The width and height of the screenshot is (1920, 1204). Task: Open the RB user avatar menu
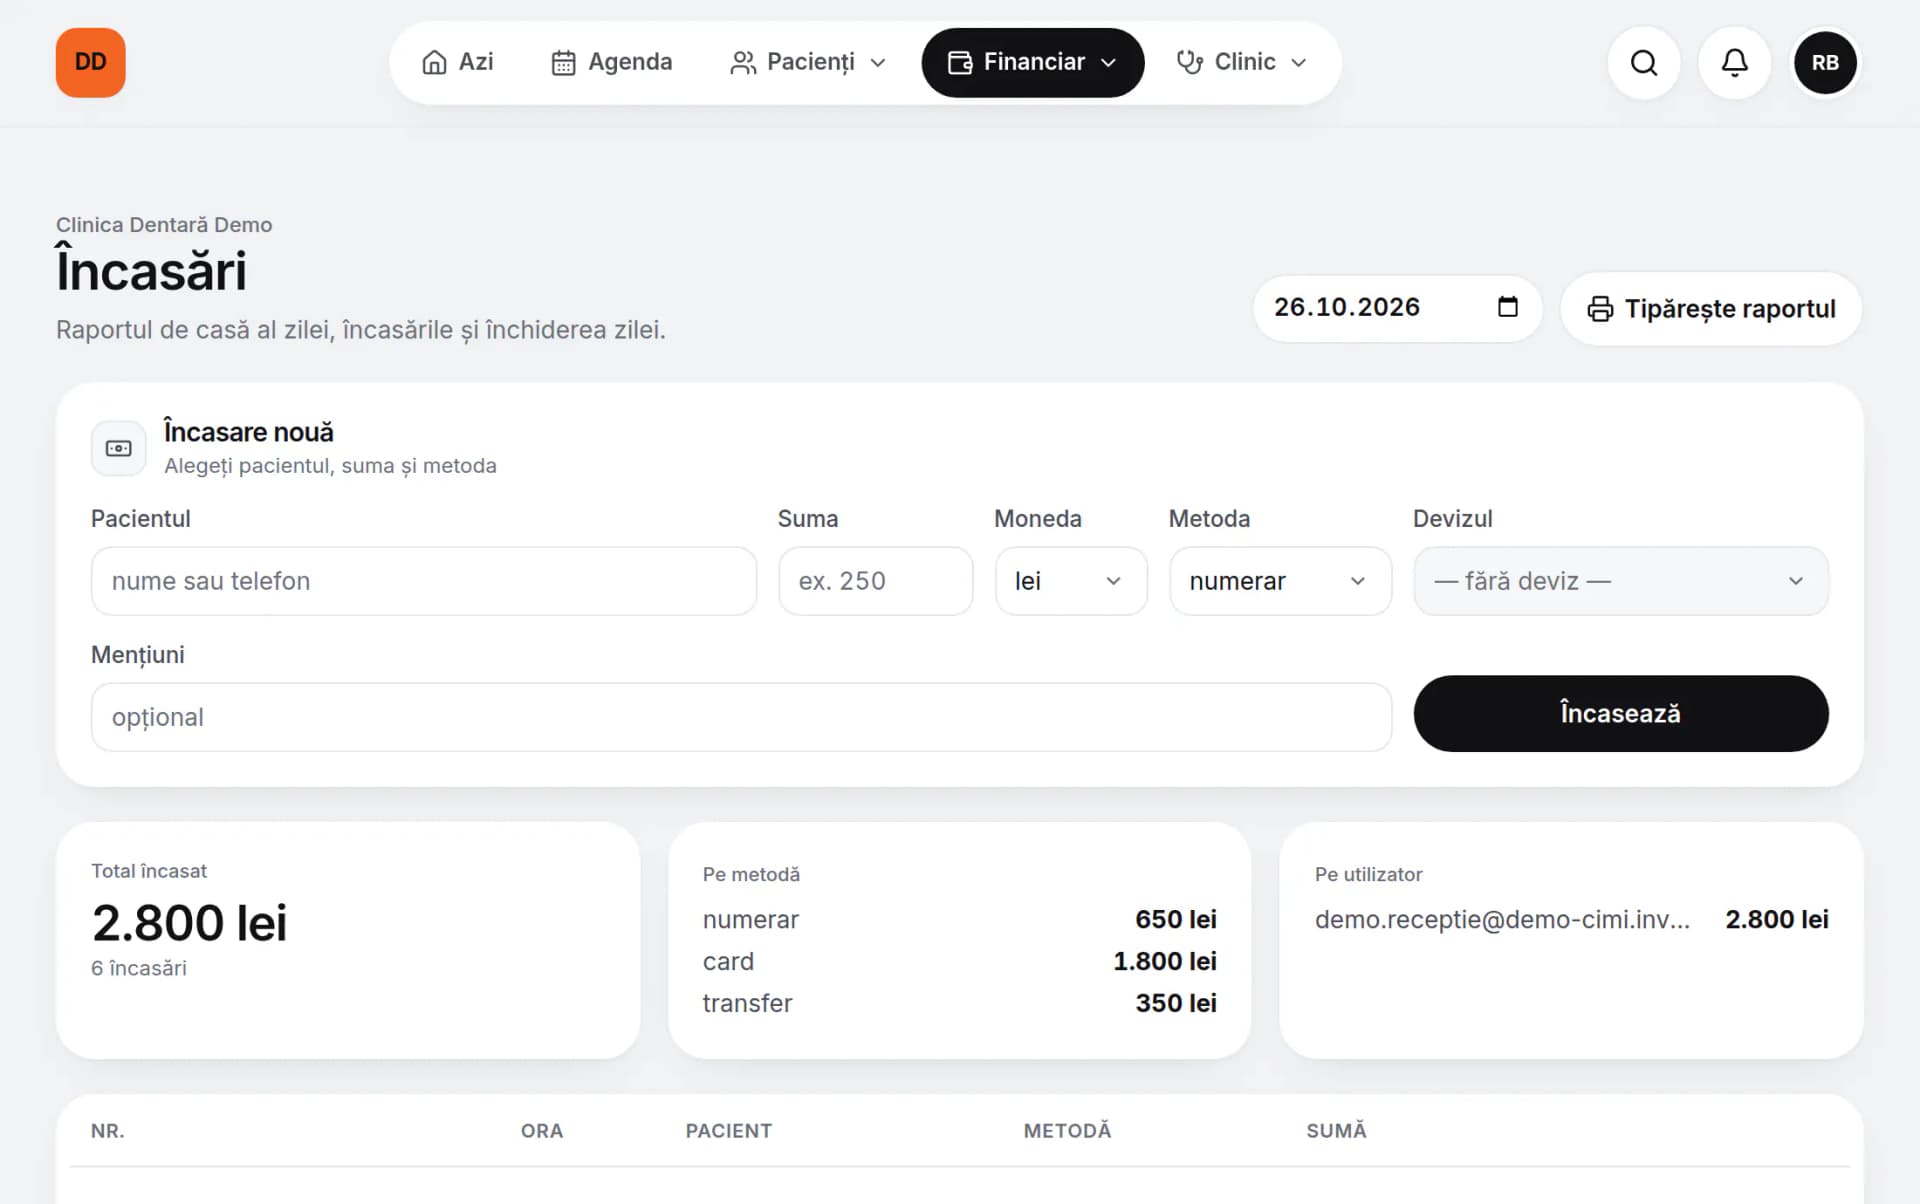1825,63
